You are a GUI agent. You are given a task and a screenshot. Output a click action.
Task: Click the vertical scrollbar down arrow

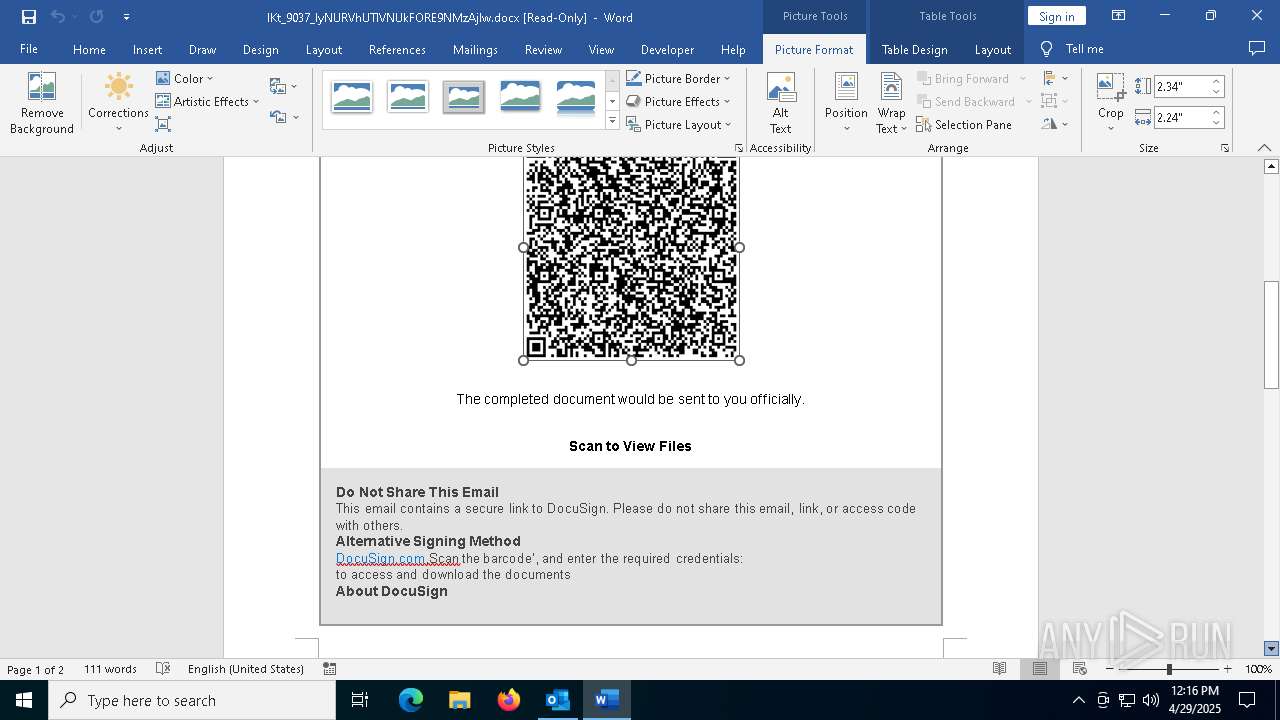1271,649
